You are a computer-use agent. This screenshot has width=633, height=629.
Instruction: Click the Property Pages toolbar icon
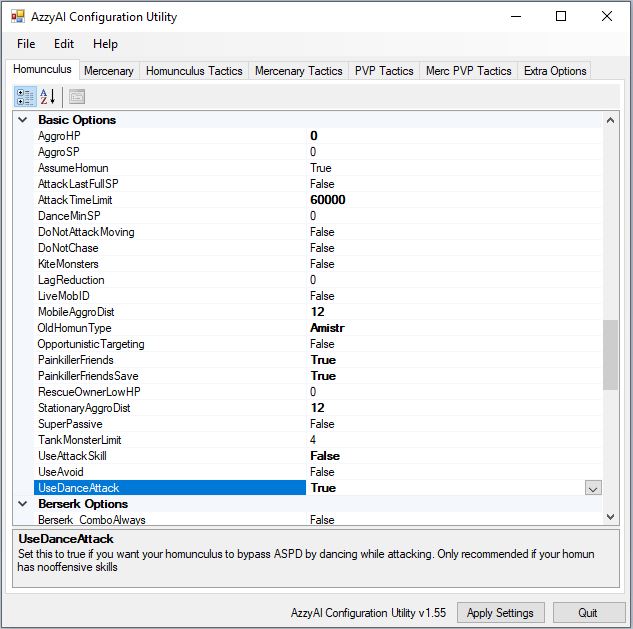[x=77, y=97]
